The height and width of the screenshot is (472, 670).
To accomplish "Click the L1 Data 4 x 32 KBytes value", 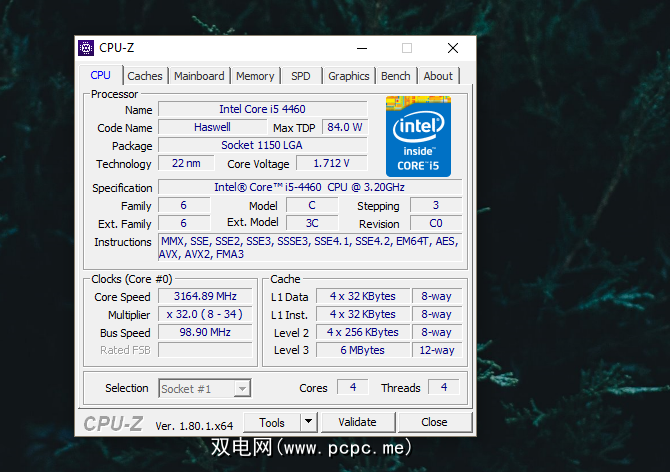I will point(363,296).
